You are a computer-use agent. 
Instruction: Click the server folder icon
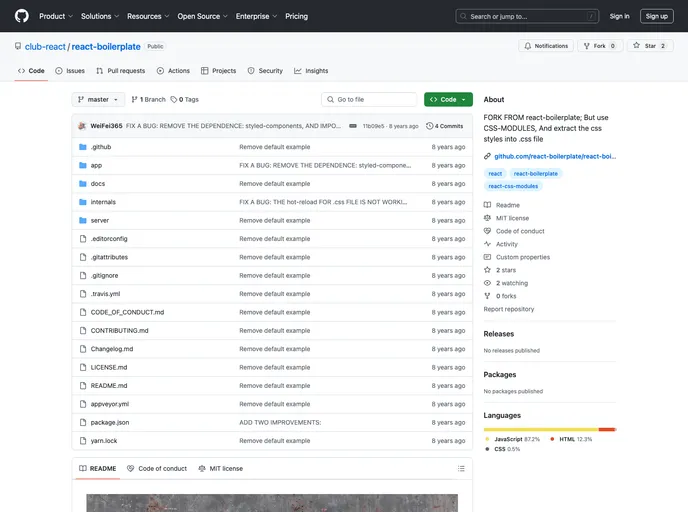click(82, 220)
